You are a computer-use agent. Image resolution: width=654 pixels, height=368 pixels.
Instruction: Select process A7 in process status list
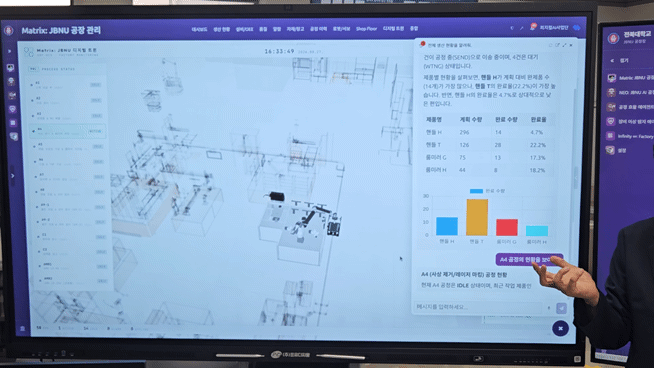pyautogui.click(x=70, y=176)
